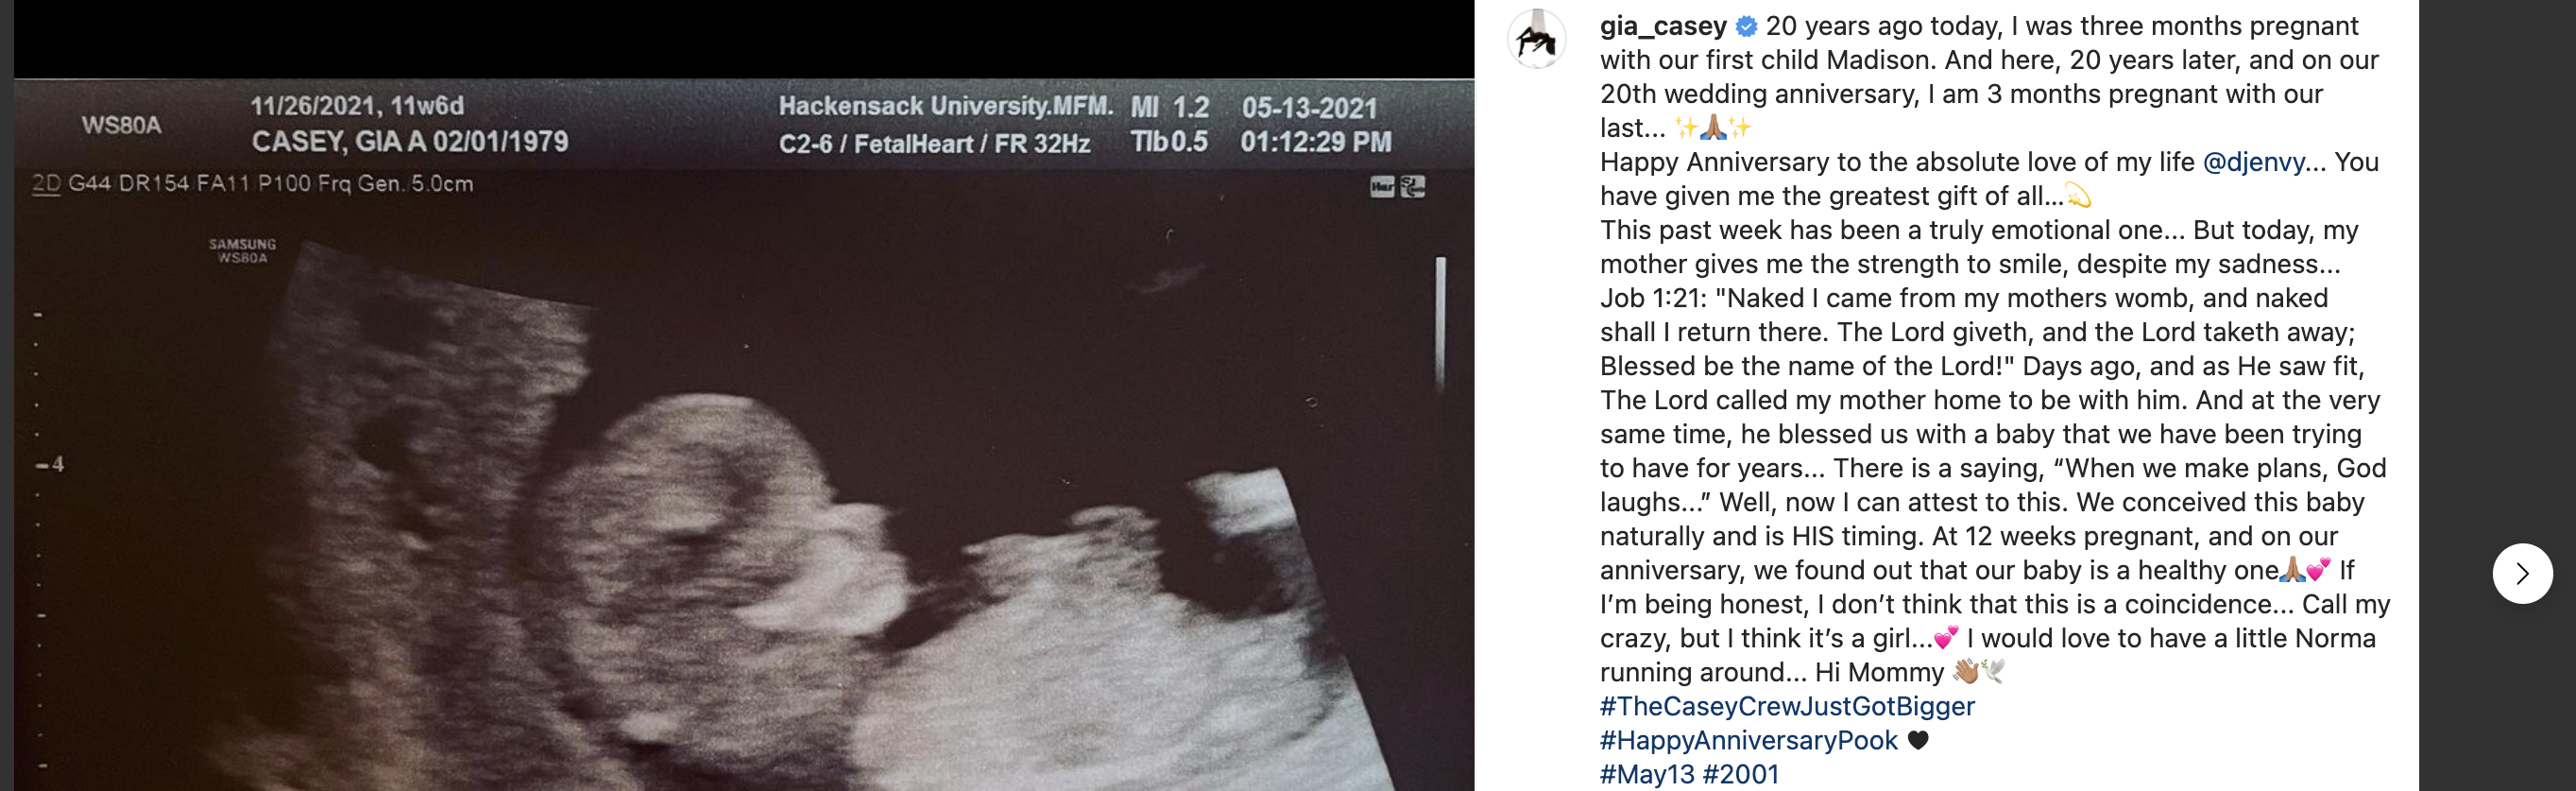Viewport: 2576px width, 791px height.
Task: Open the #May13 hashtag
Action: pos(1646,775)
